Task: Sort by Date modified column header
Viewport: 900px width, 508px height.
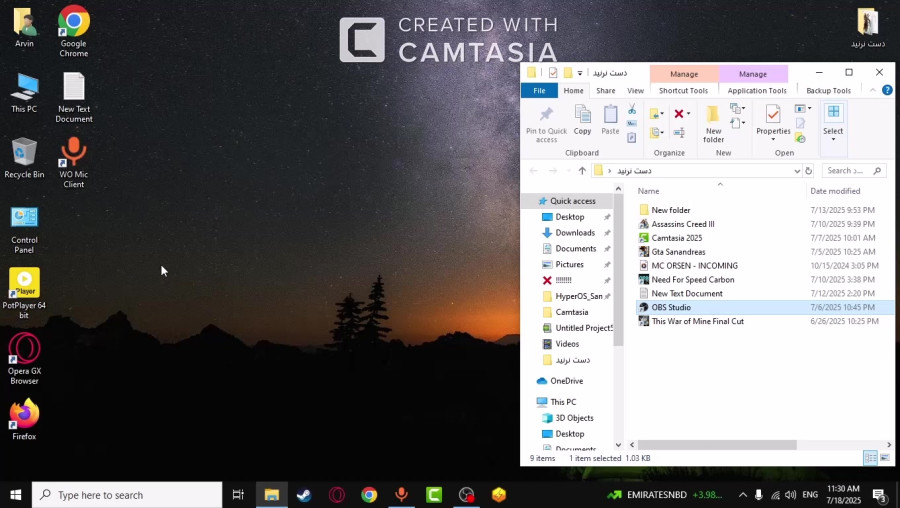Action: [x=835, y=191]
